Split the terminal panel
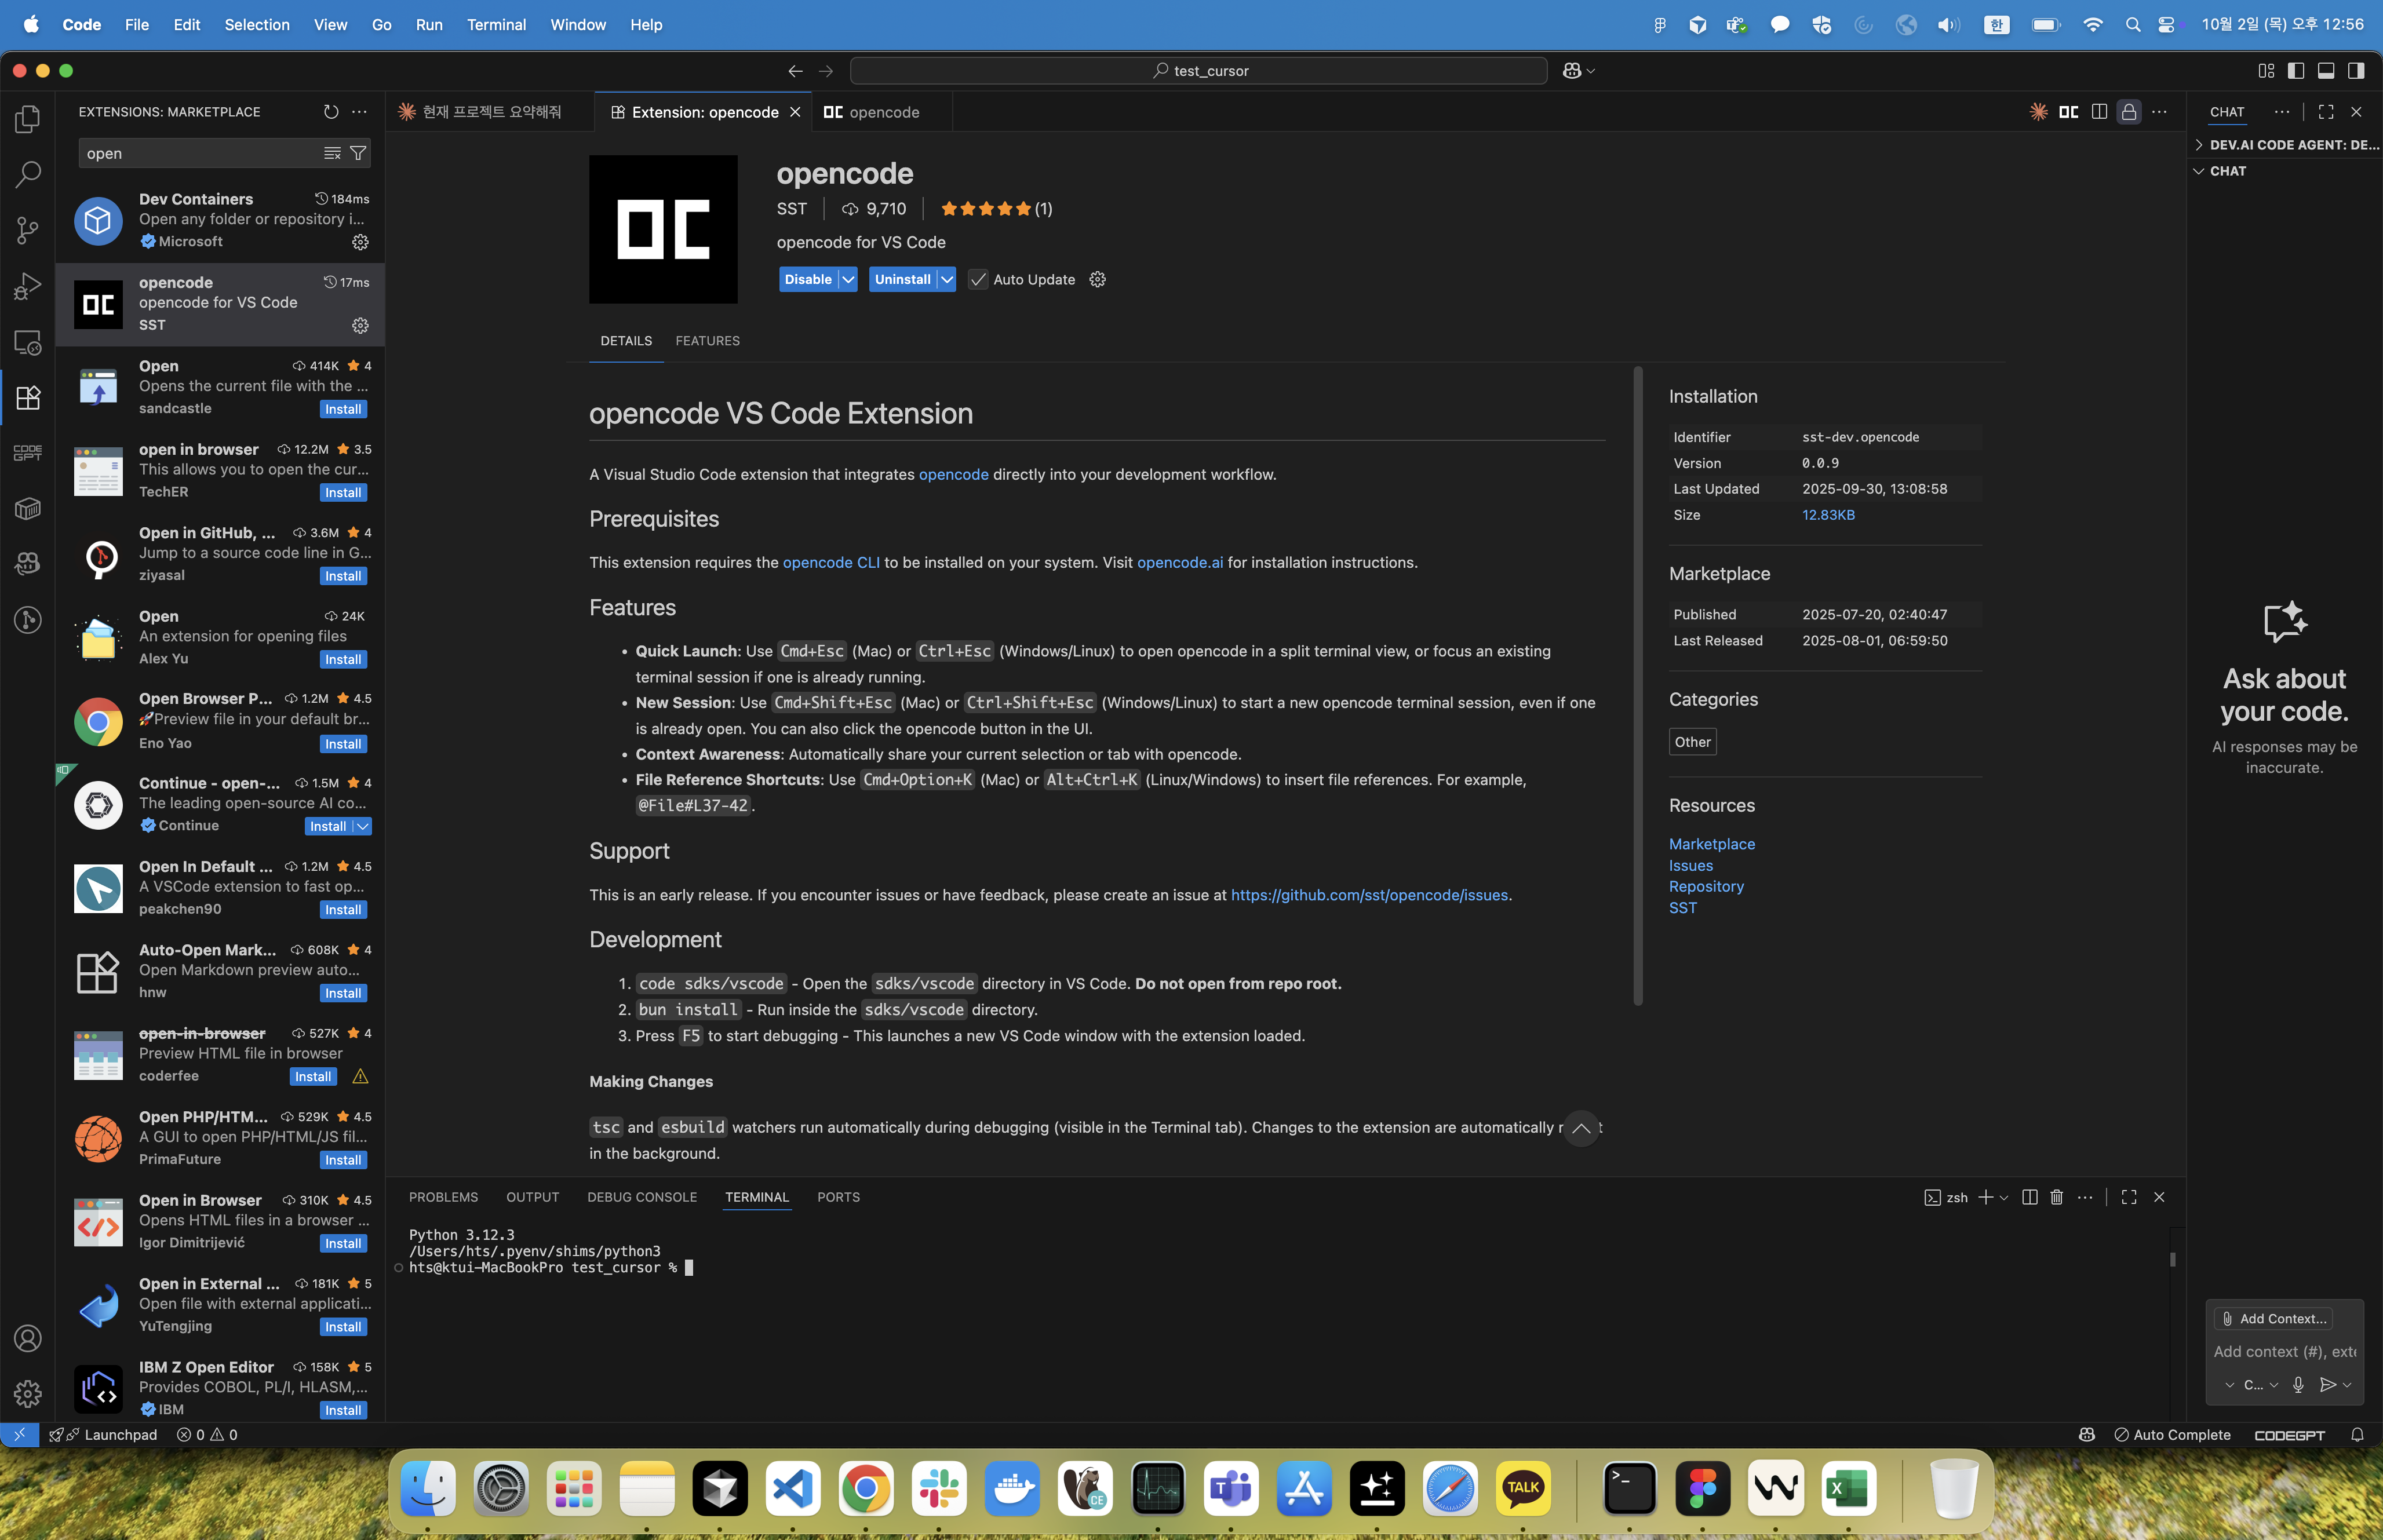The height and width of the screenshot is (1540, 2383). tap(2030, 1197)
